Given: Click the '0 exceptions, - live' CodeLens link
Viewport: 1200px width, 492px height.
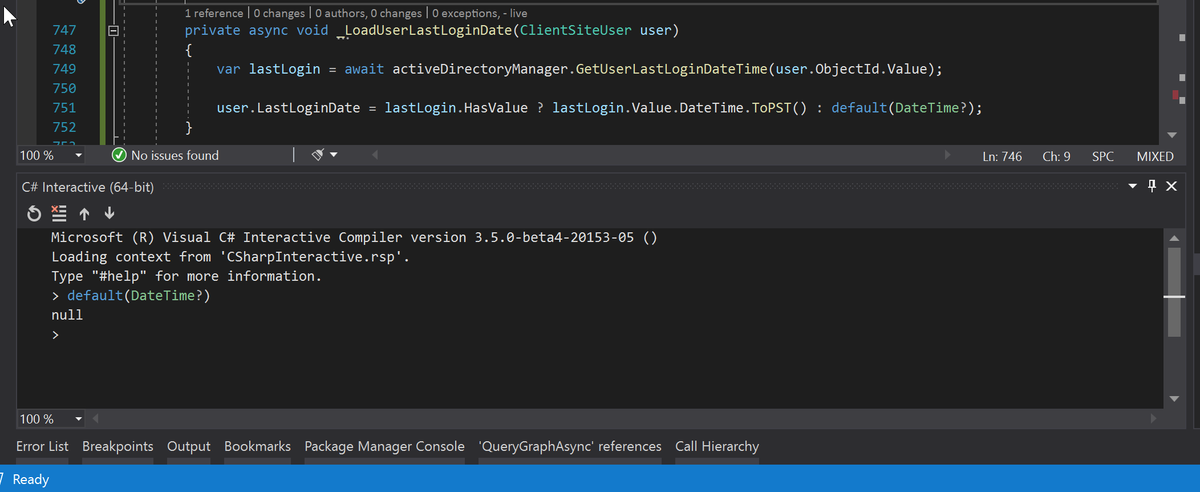Looking at the screenshot, I should pos(481,13).
